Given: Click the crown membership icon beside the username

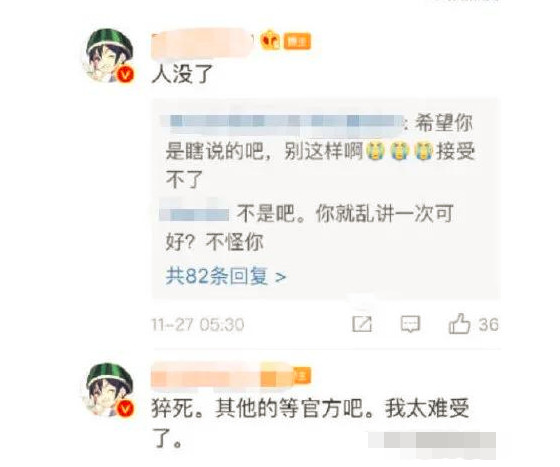Looking at the screenshot, I should pos(270,41).
